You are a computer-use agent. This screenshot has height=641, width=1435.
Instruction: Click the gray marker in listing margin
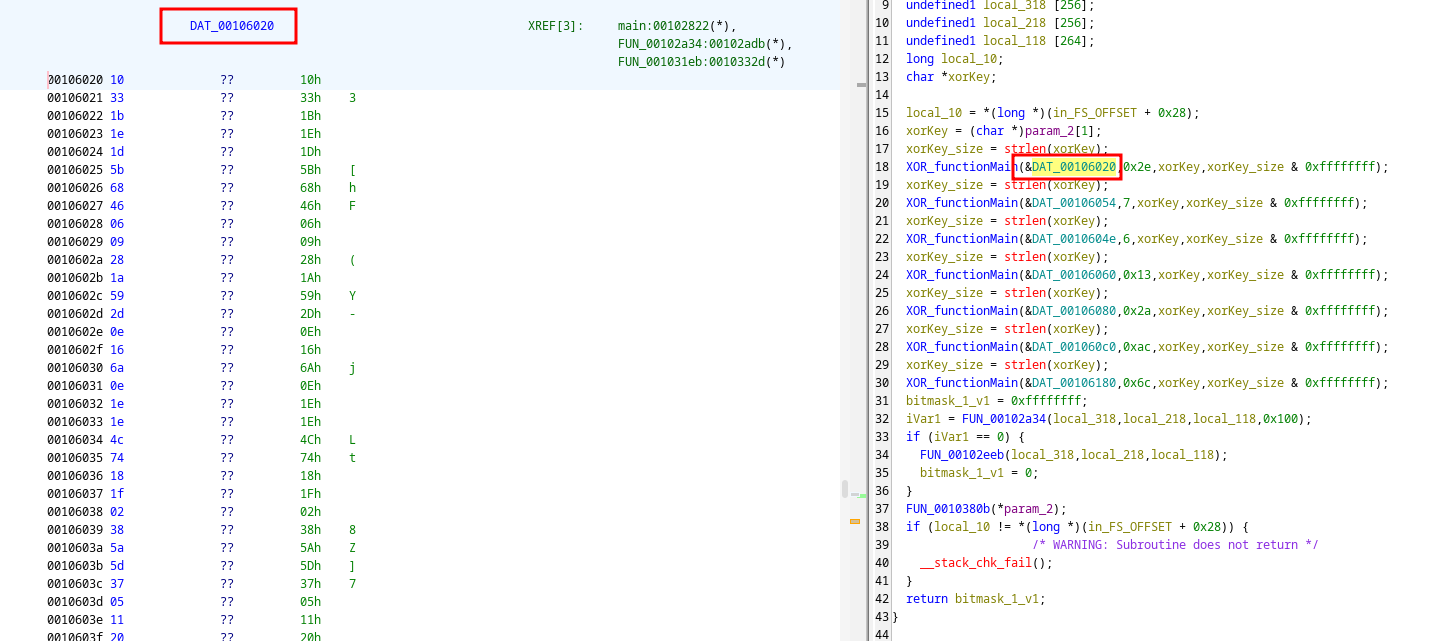pos(860,85)
